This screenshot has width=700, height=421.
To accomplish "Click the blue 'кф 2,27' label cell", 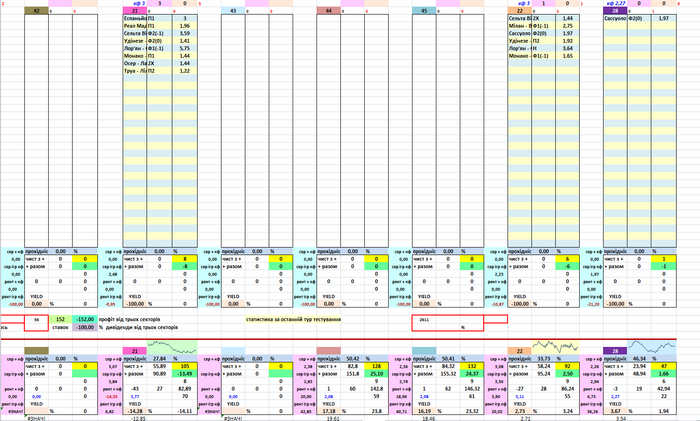I will (615, 3).
